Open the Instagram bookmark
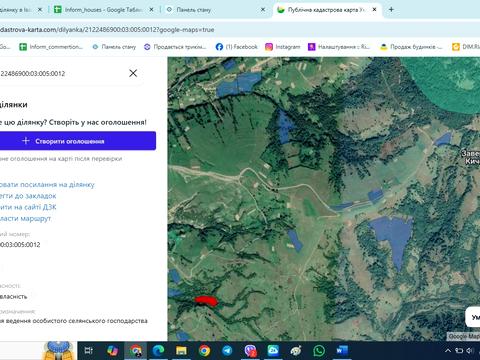 (283, 47)
